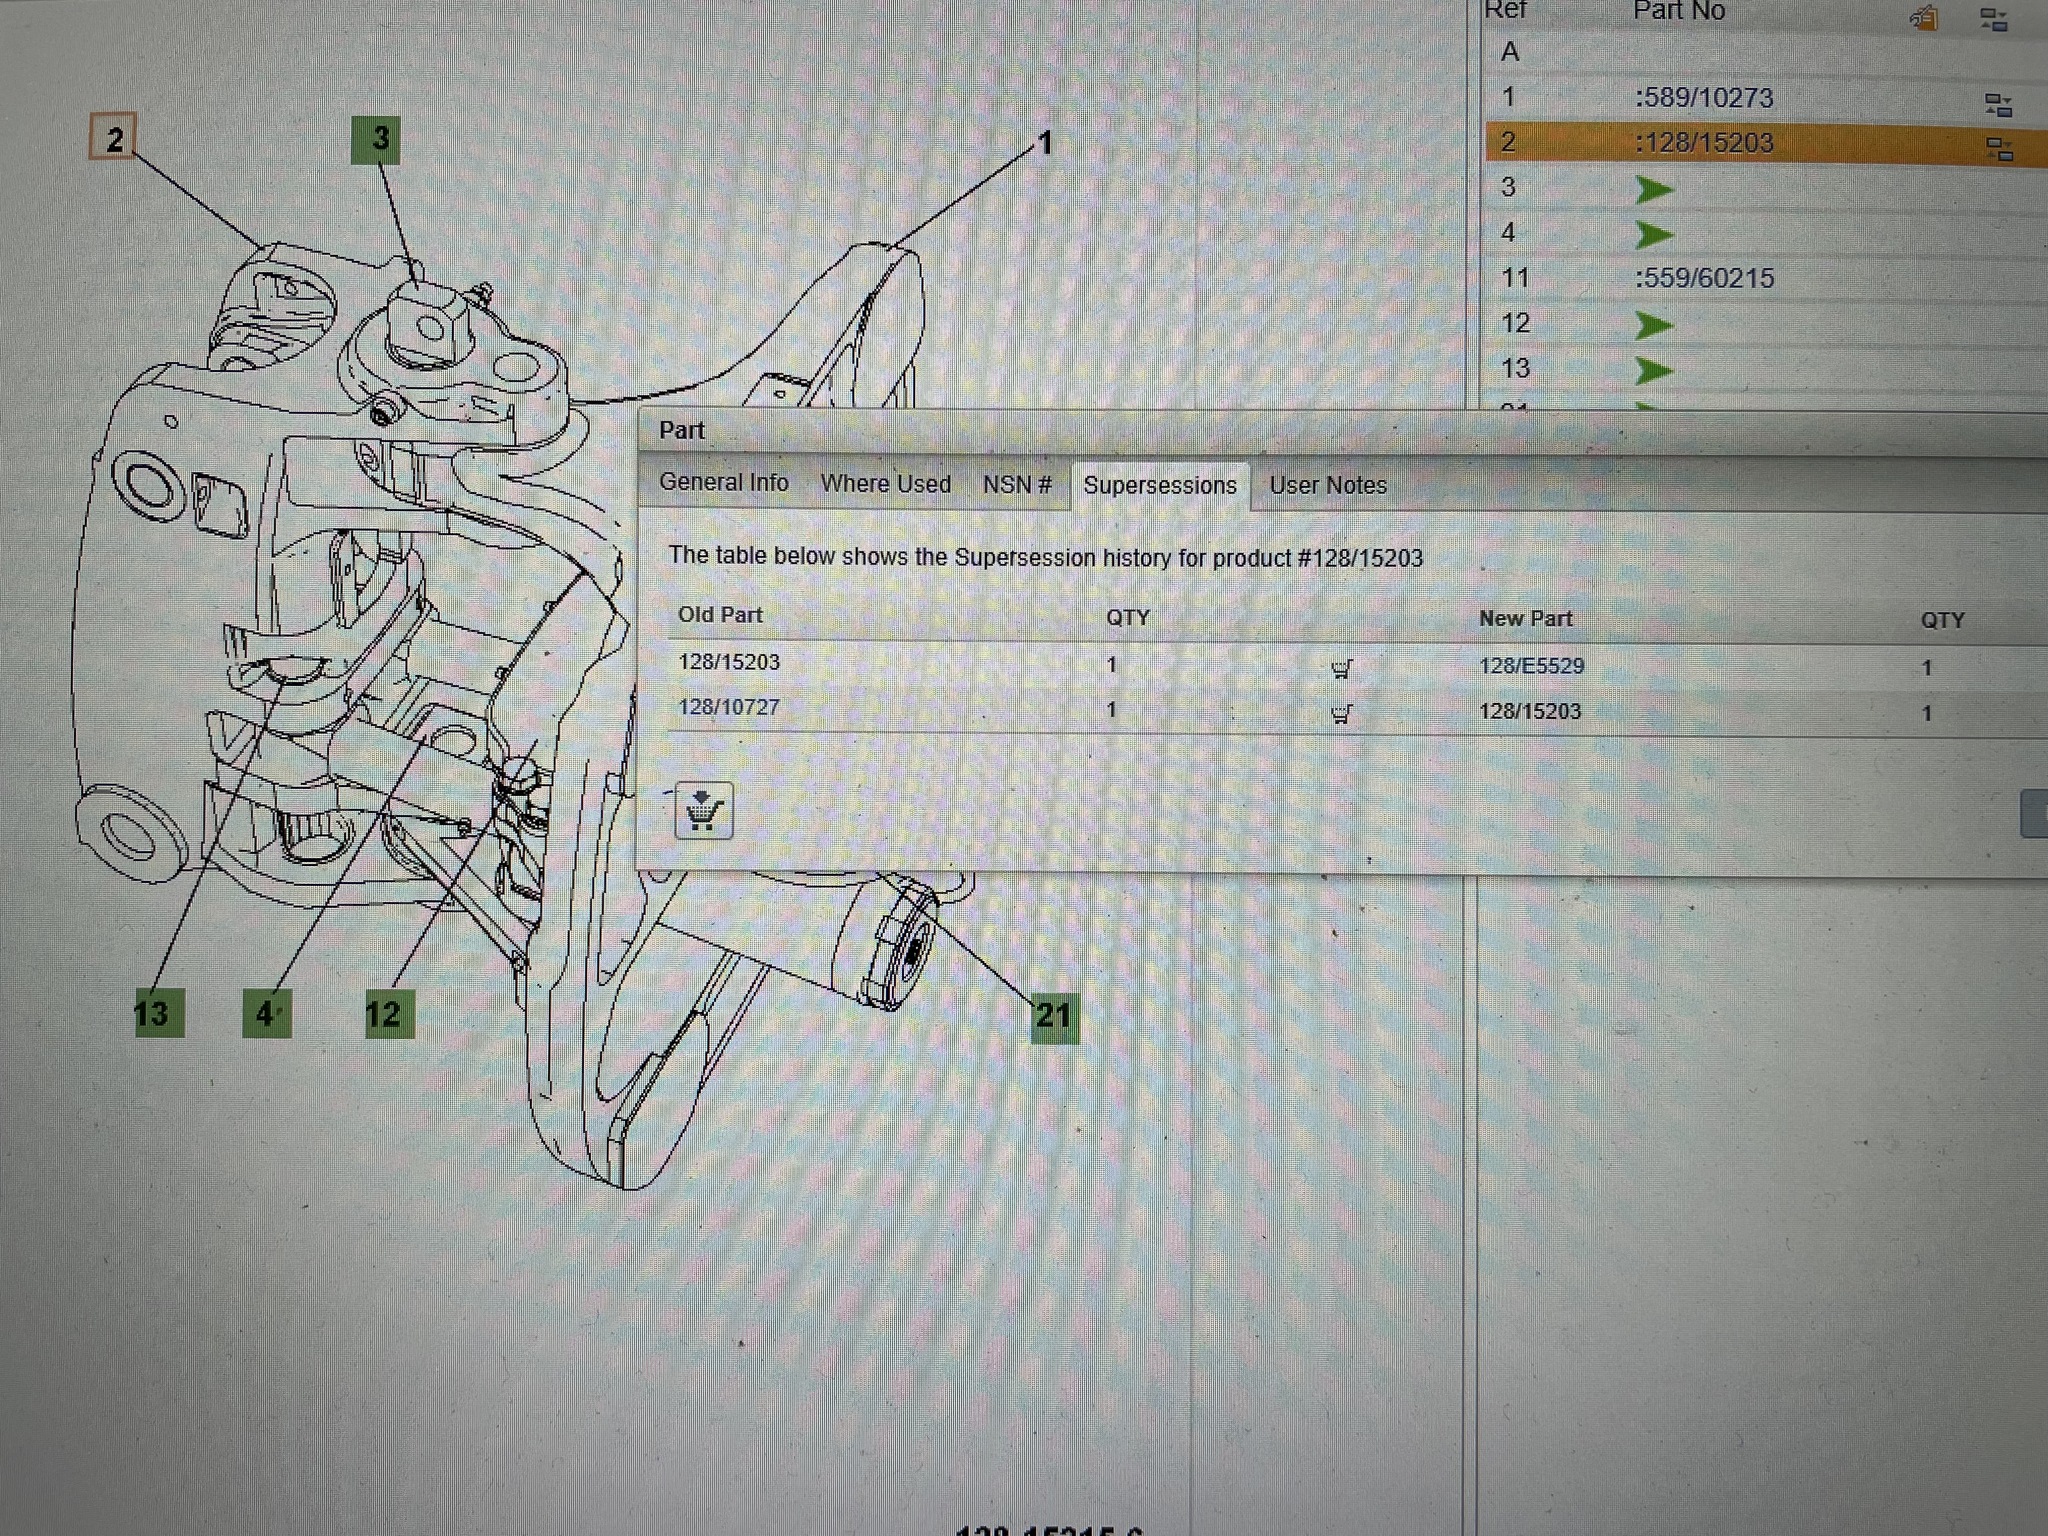Add 128/15203 row to cart

point(1342,668)
